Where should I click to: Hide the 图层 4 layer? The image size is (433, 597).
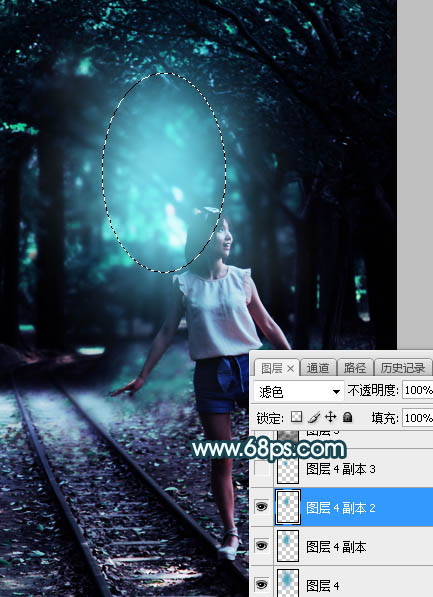point(262,584)
